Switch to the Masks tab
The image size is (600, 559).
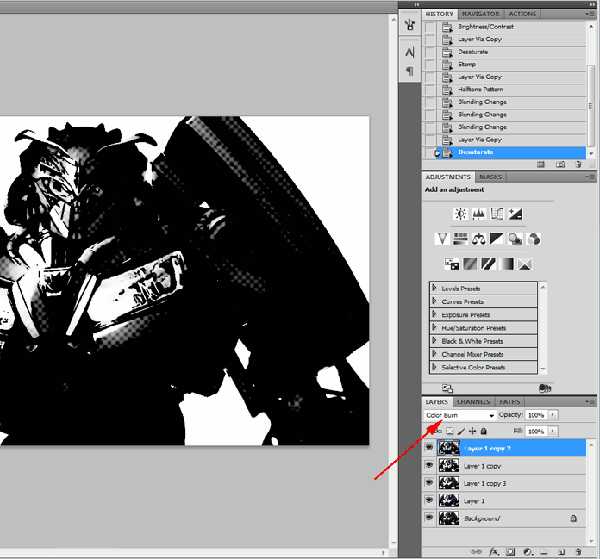tap(490, 177)
